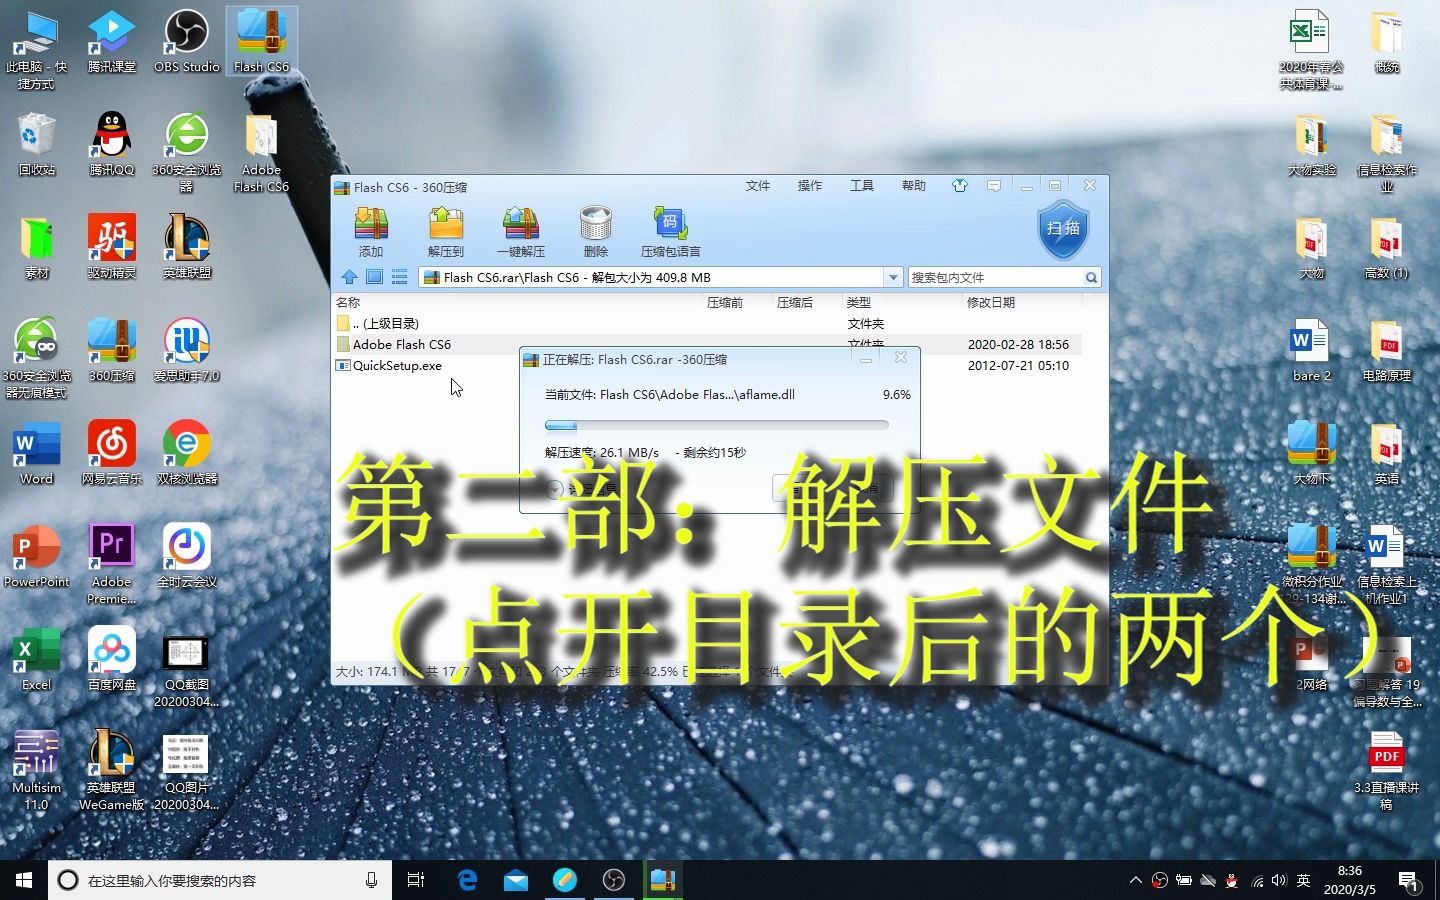
Task: Close the 正在解压 extraction dialog
Action: (900, 358)
